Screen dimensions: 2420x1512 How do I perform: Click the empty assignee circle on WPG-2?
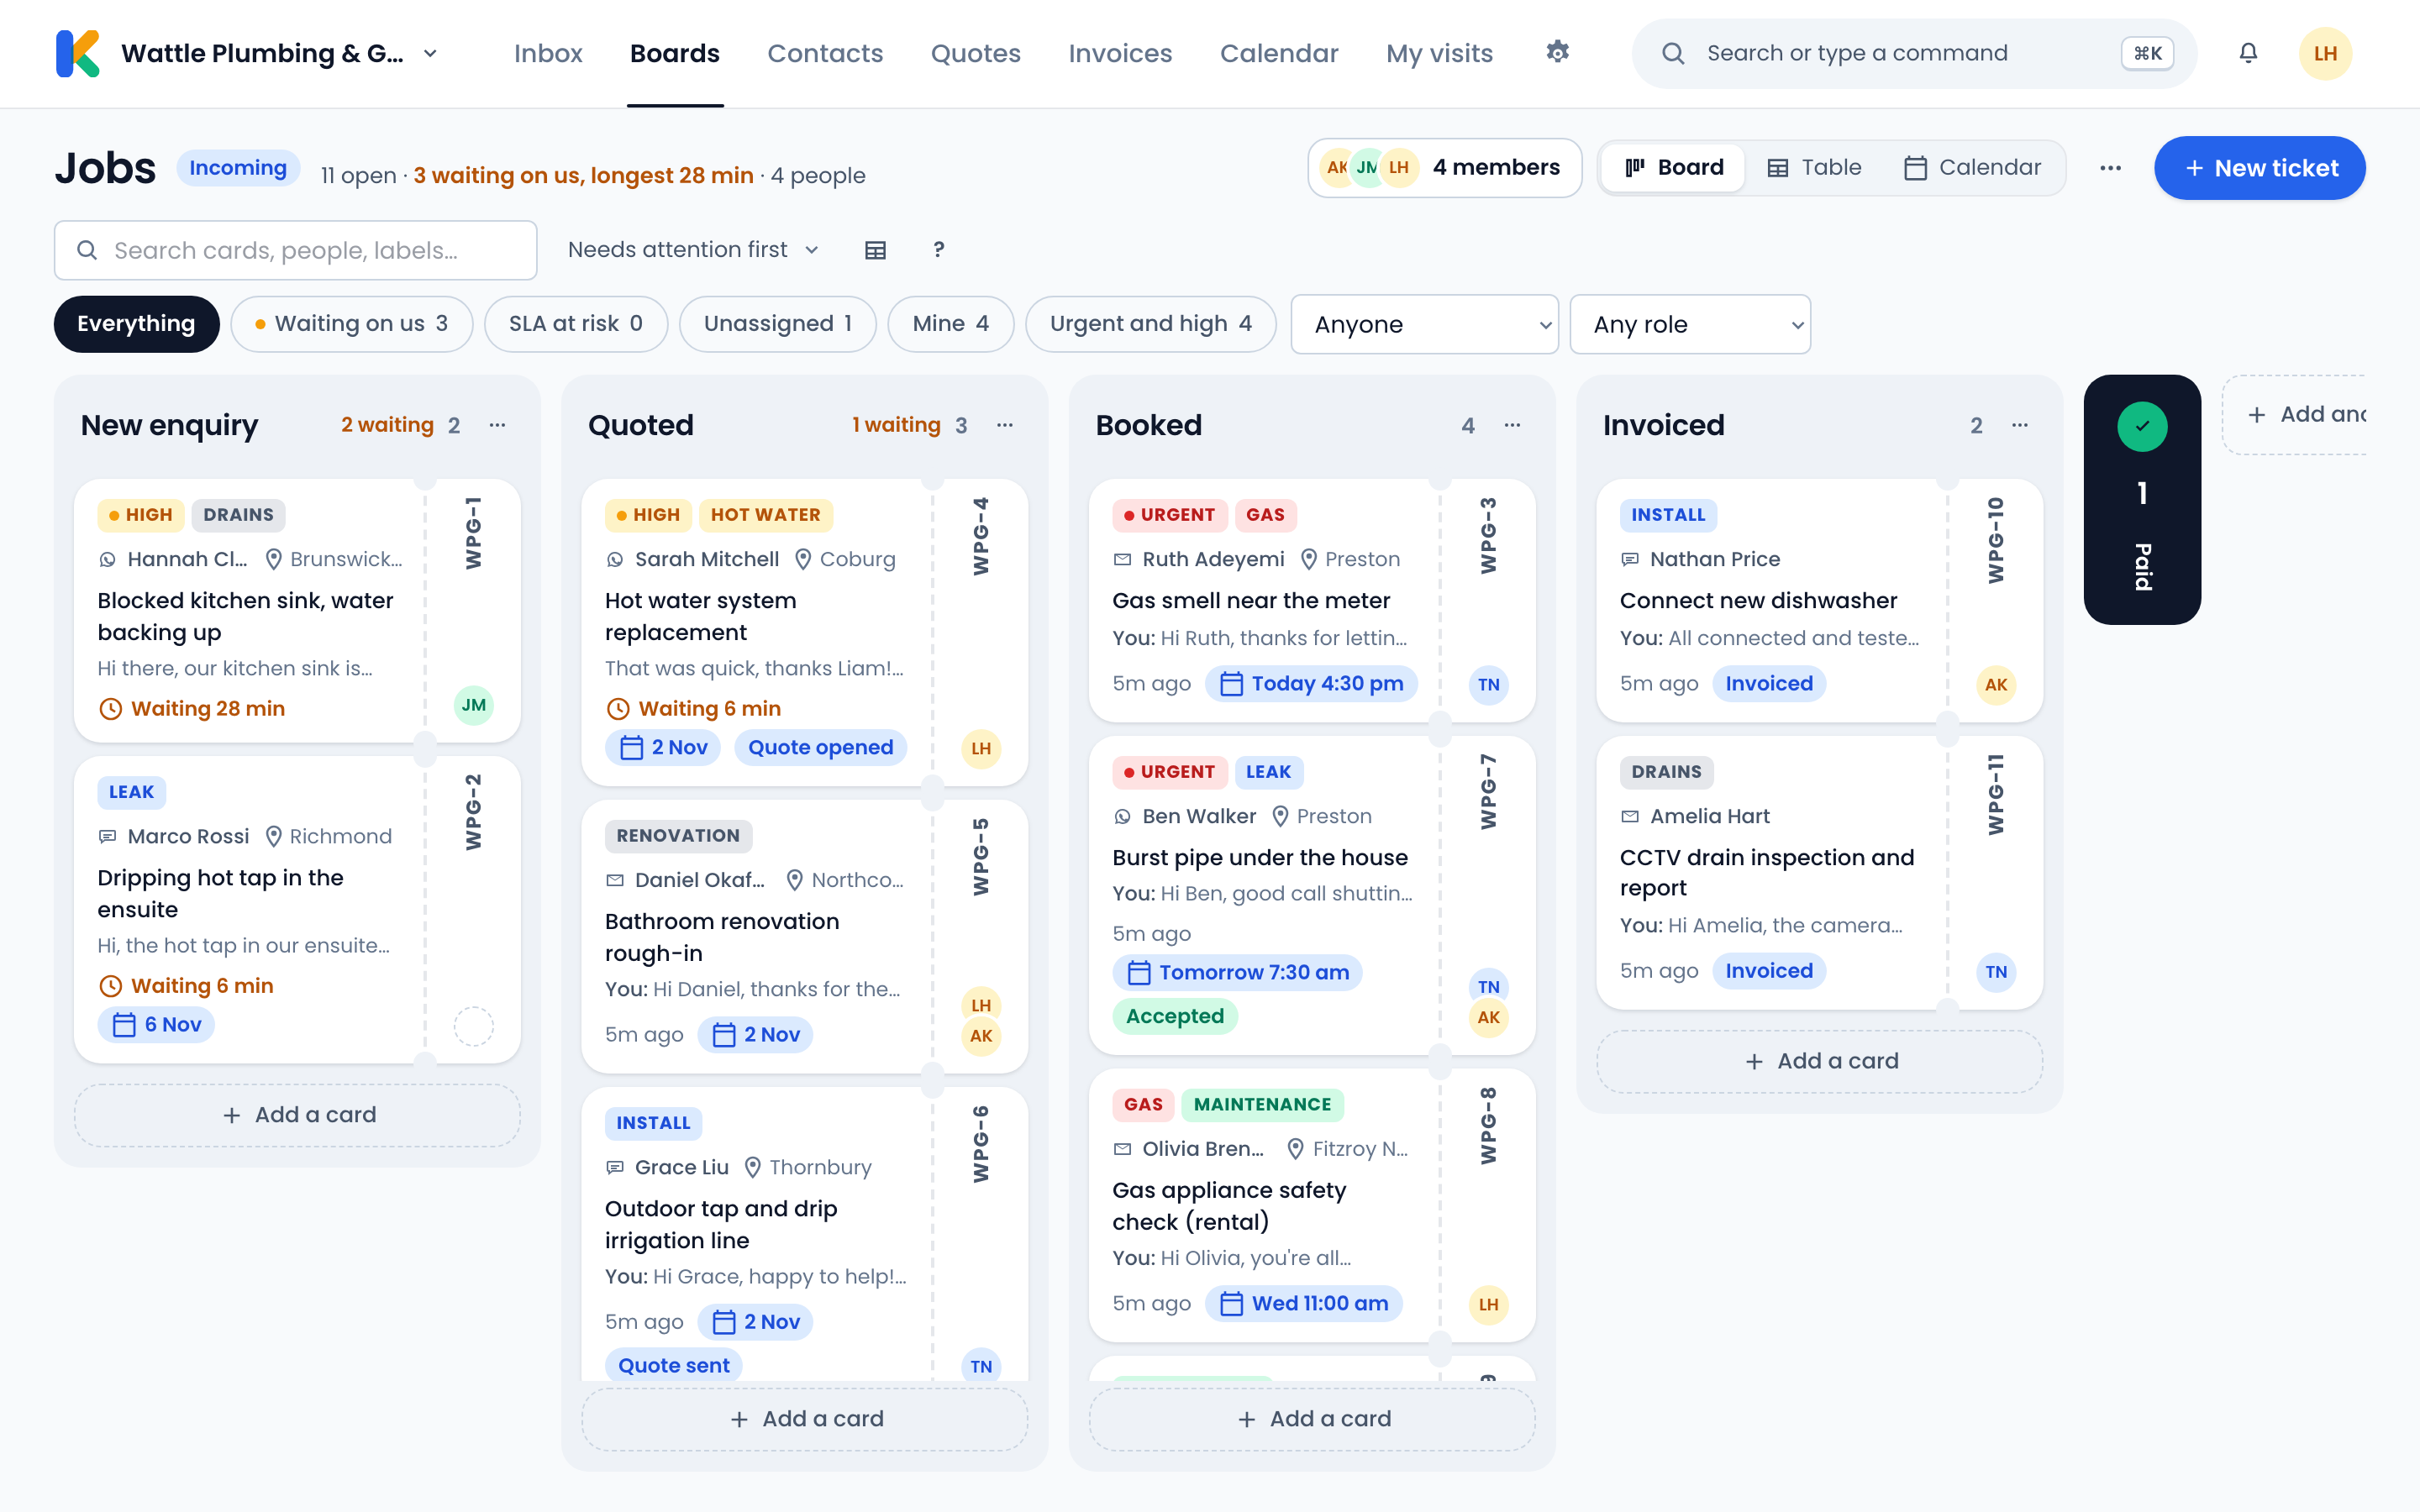(x=474, y=1026)
